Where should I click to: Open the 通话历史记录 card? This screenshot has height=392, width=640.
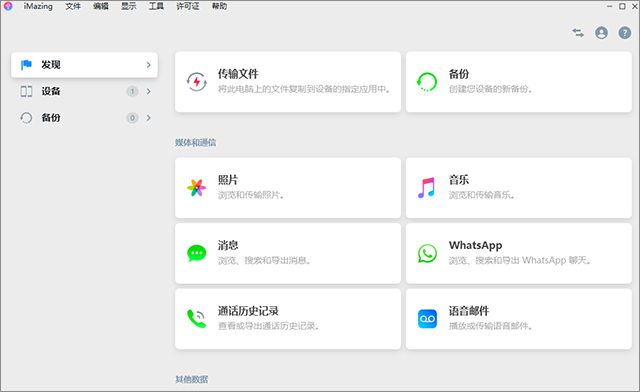288,319
